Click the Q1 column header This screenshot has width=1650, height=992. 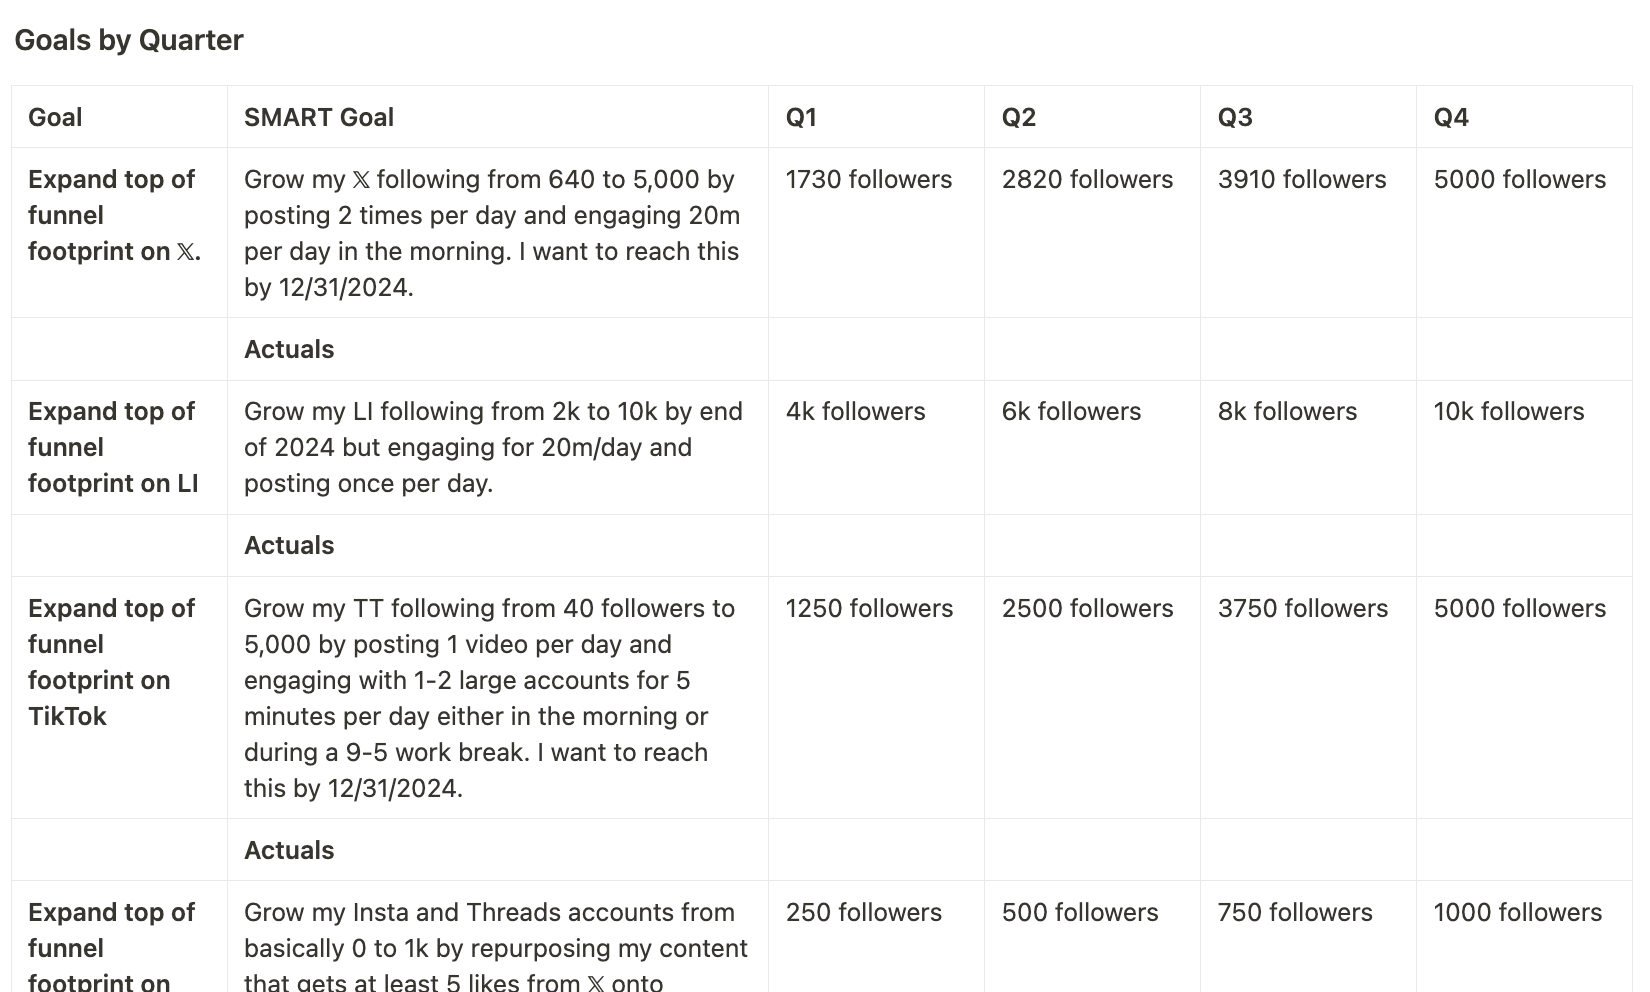(x=877, y=117)
